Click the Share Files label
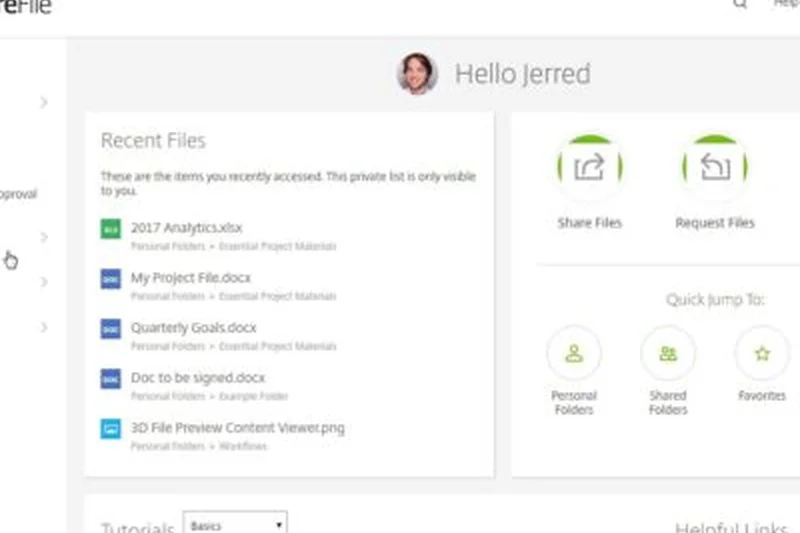800x533 pixels. click(590, 223)
